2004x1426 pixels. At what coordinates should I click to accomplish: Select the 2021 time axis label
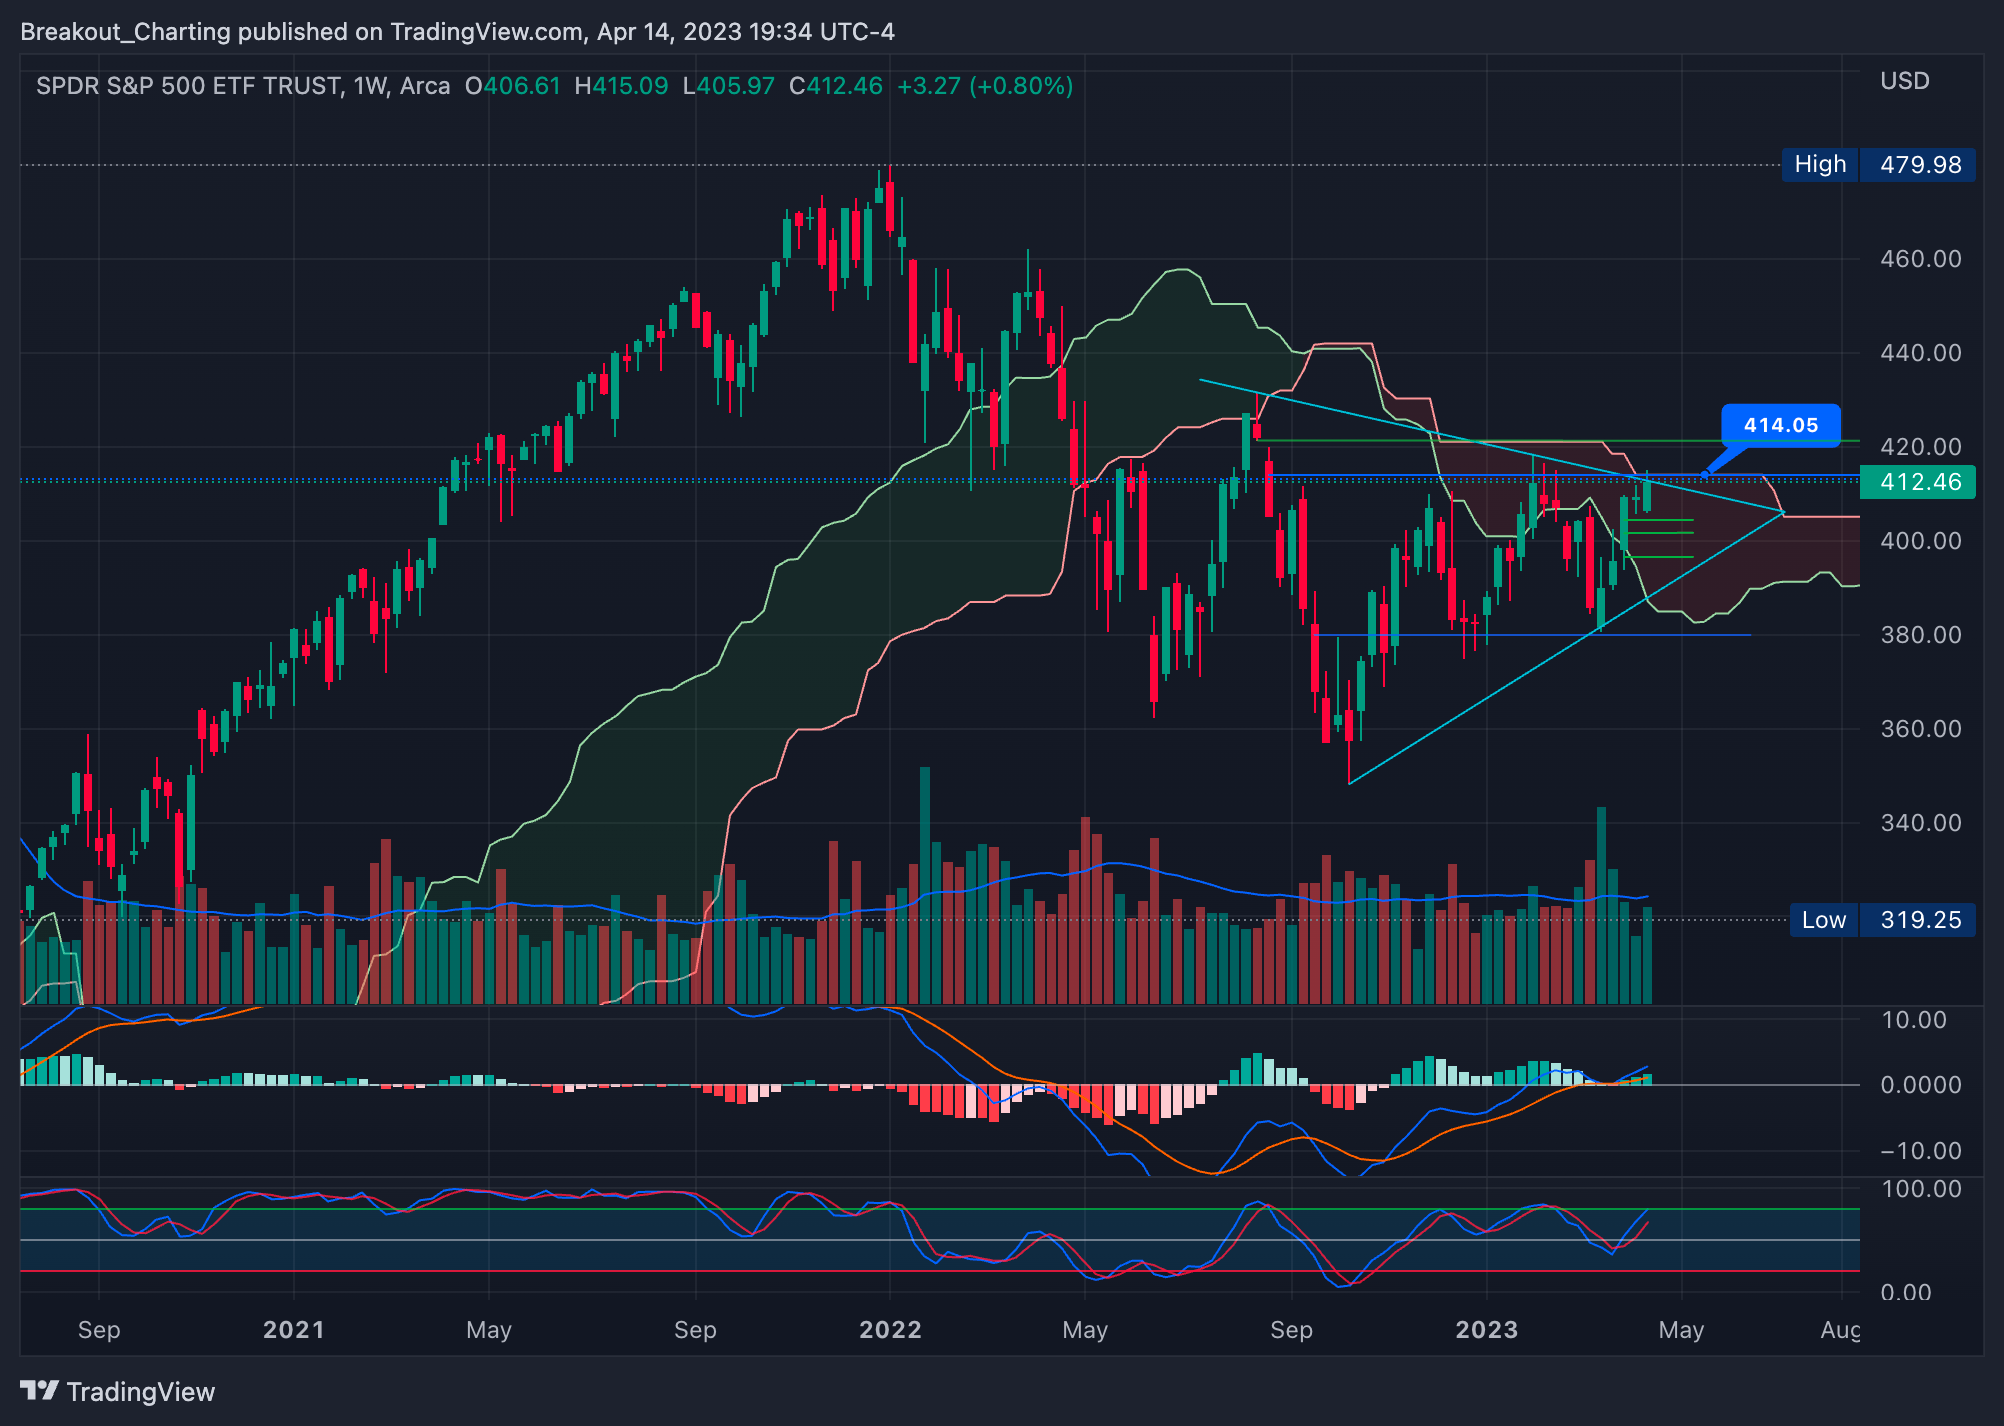click(x=293, y=1330)
